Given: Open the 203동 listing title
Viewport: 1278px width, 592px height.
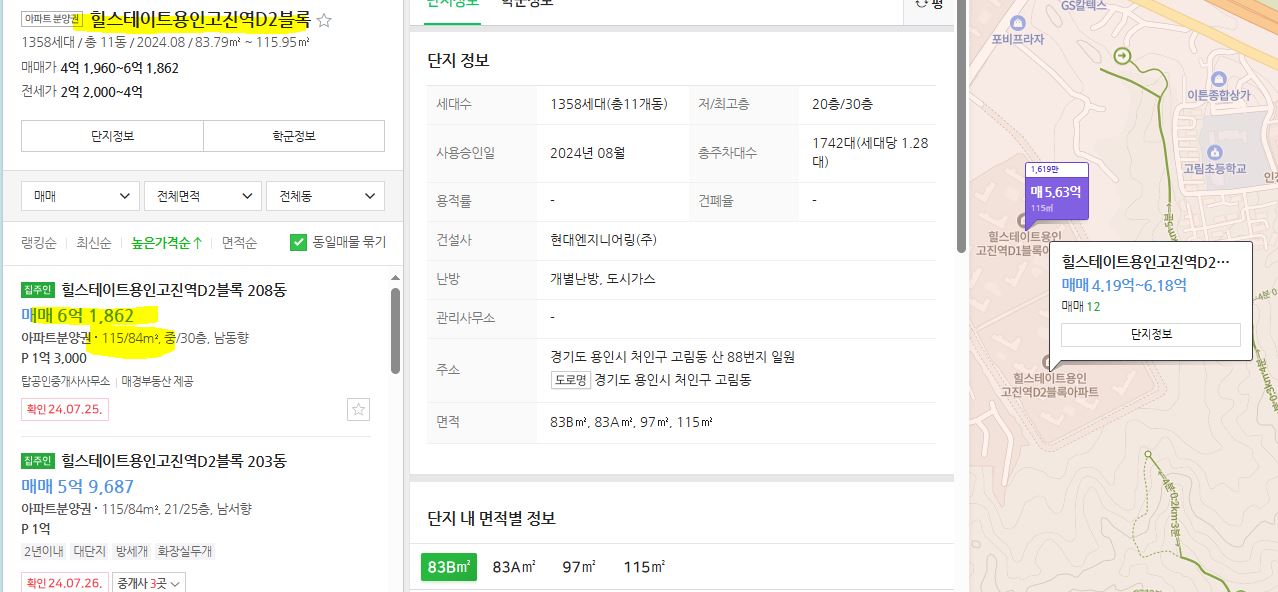Looking at the screenshot, I should coord(174,461).
